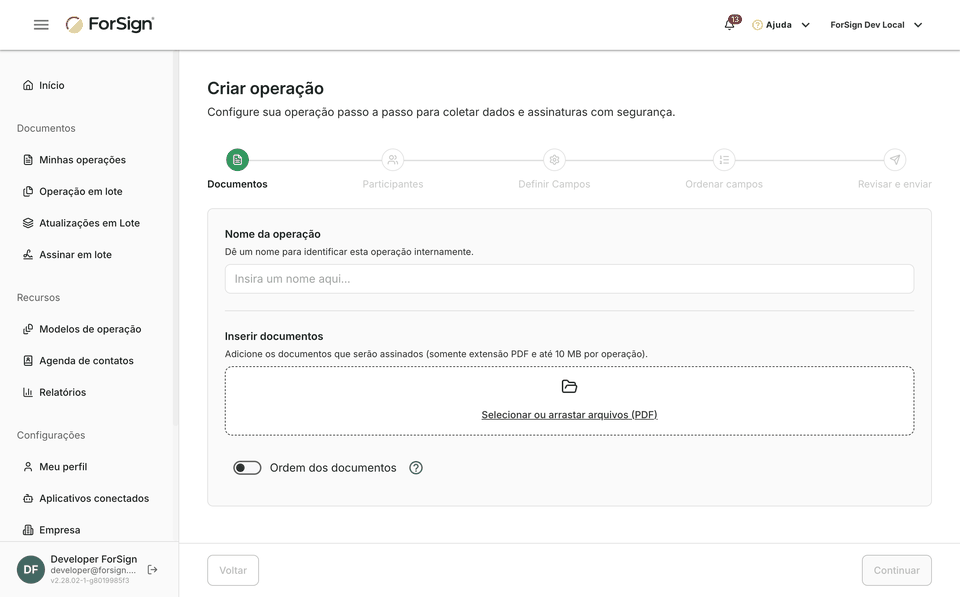Viewport: 960px width, 597px height.
Task: Open Agenda de contatos
Action: click(x=78, y=361)
